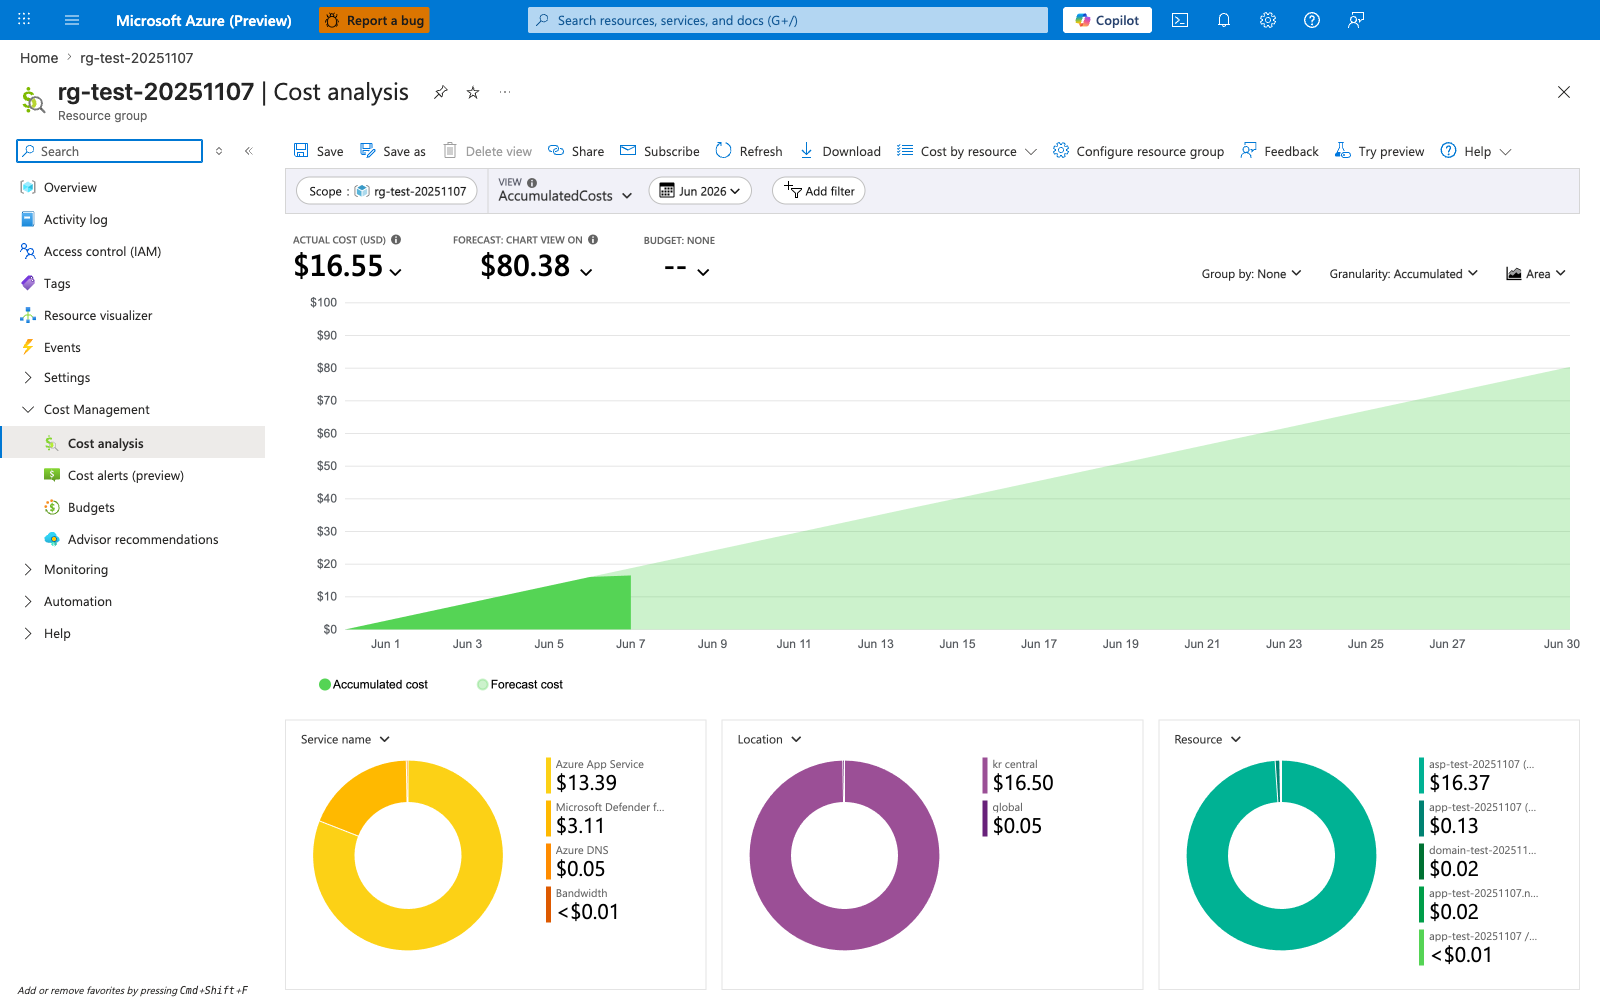Download the cost data
The width and height of the screenshot is (1600, 1000).
840,151
